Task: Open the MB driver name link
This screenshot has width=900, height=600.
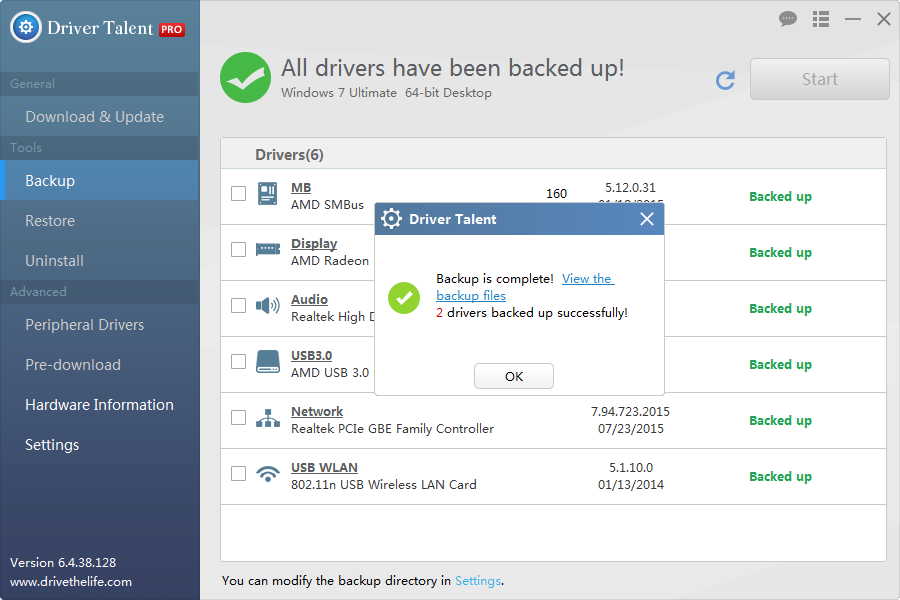Action: (301, 188)
